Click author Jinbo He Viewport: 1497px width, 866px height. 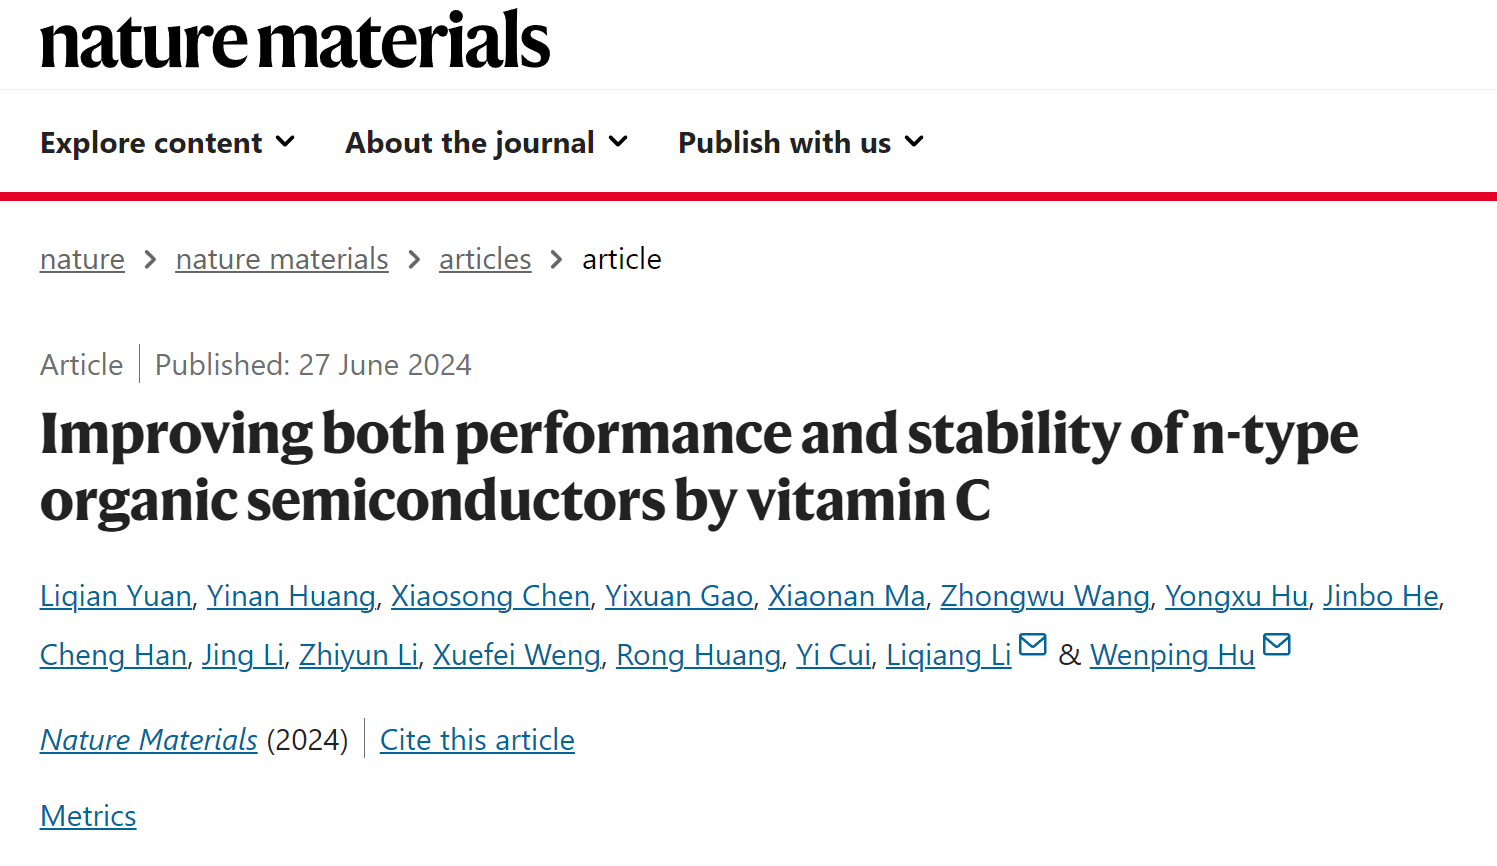1381,596
